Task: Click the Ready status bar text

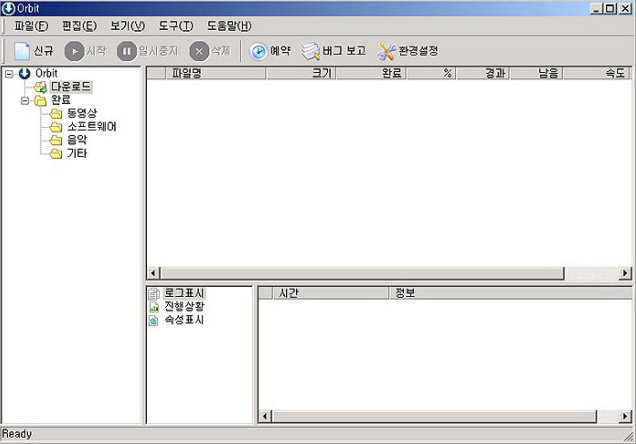Action: click(x=17, y=434)
